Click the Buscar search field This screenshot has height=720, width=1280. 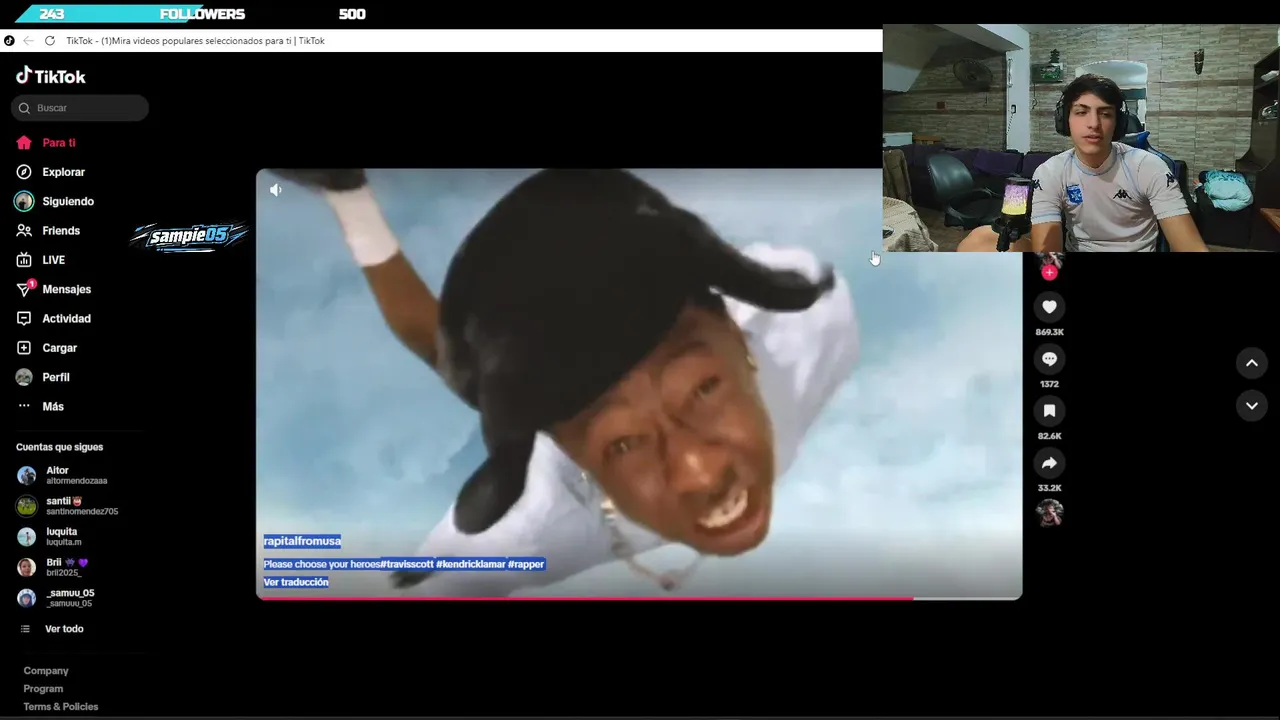click(80, 108)
